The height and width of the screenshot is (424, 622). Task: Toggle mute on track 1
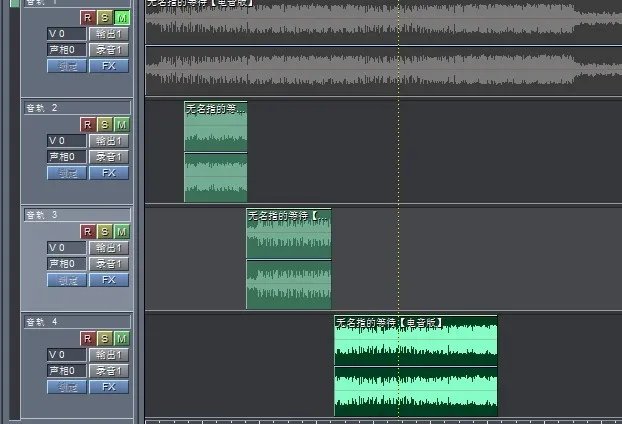pos(121,17)
